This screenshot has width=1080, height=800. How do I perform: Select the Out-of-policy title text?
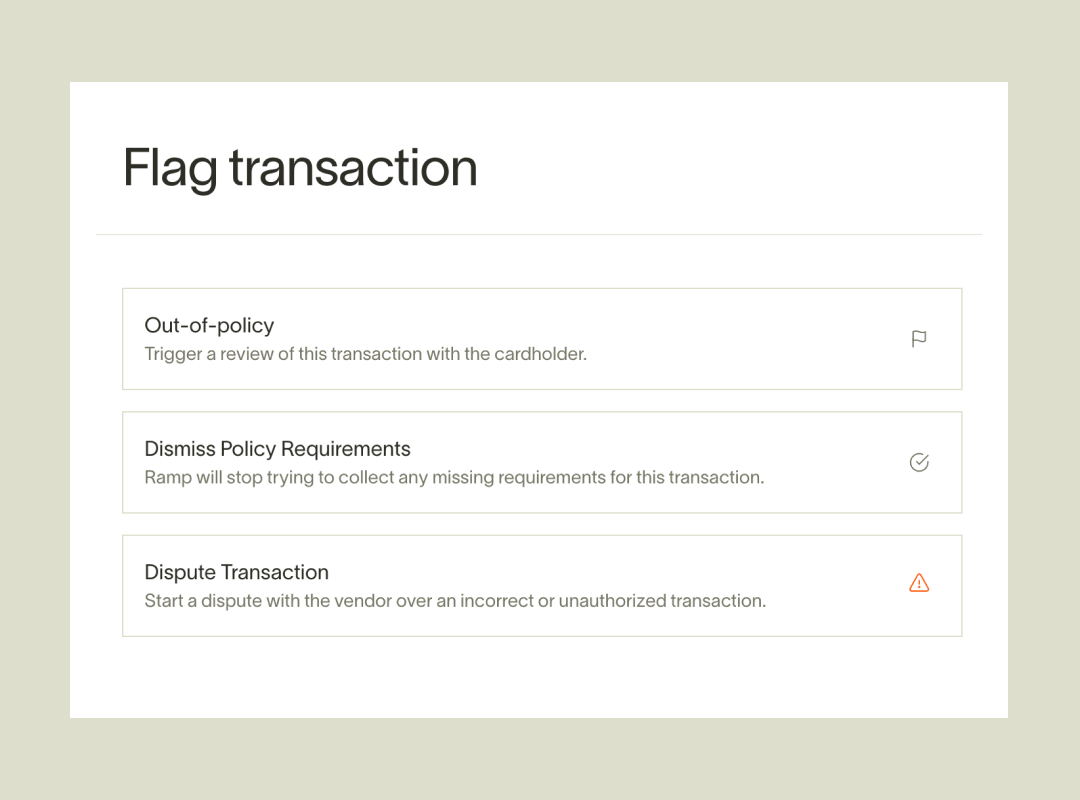pos(209,325)
